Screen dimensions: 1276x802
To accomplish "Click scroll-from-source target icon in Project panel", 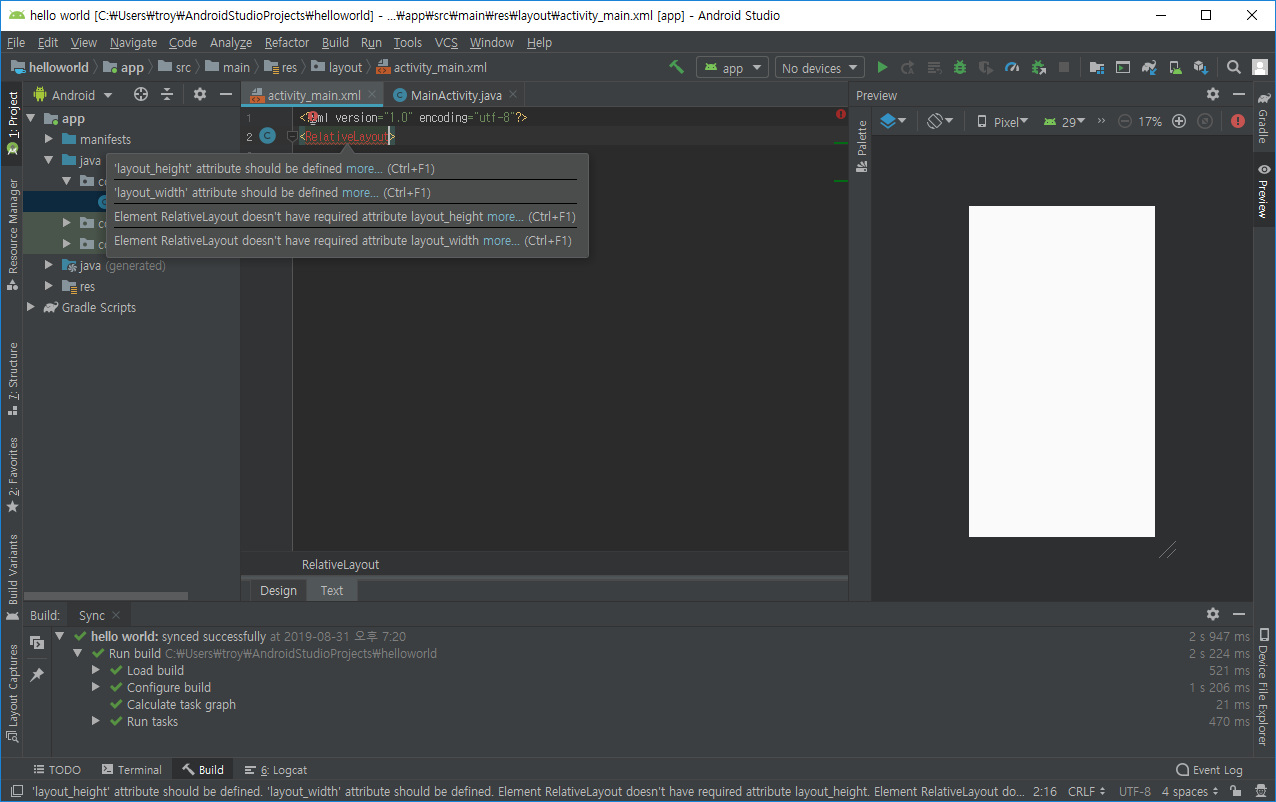I will [x=141, y=94].
